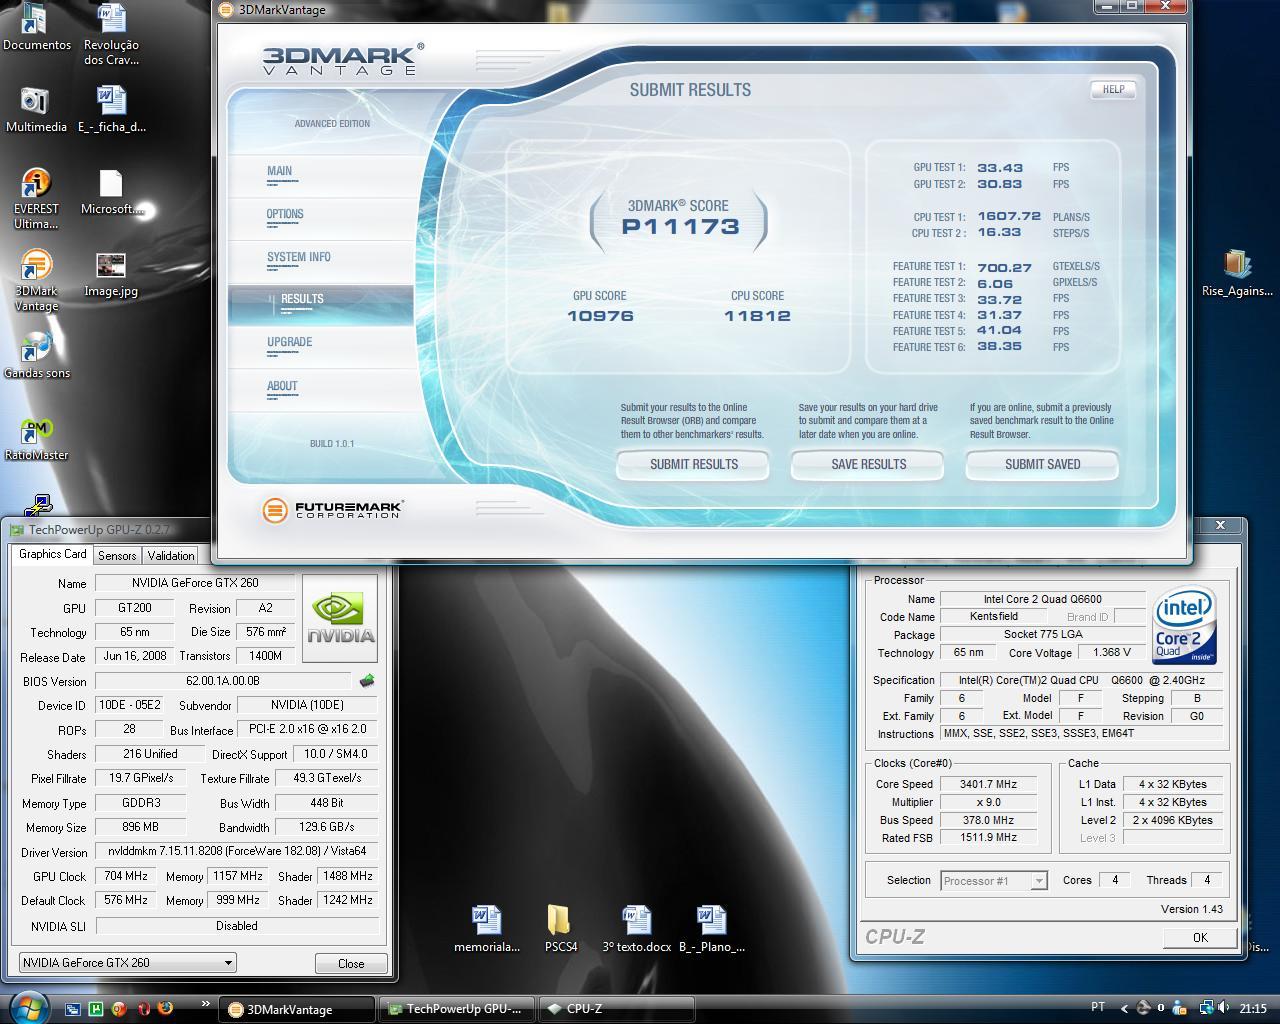Open the SYSTEM INFO section
The image size is (1280, 1024).
pos(298,257)
